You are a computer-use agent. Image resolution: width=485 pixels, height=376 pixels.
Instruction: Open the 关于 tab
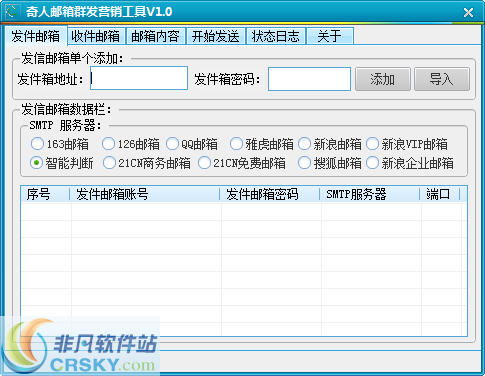click(329, 36)
